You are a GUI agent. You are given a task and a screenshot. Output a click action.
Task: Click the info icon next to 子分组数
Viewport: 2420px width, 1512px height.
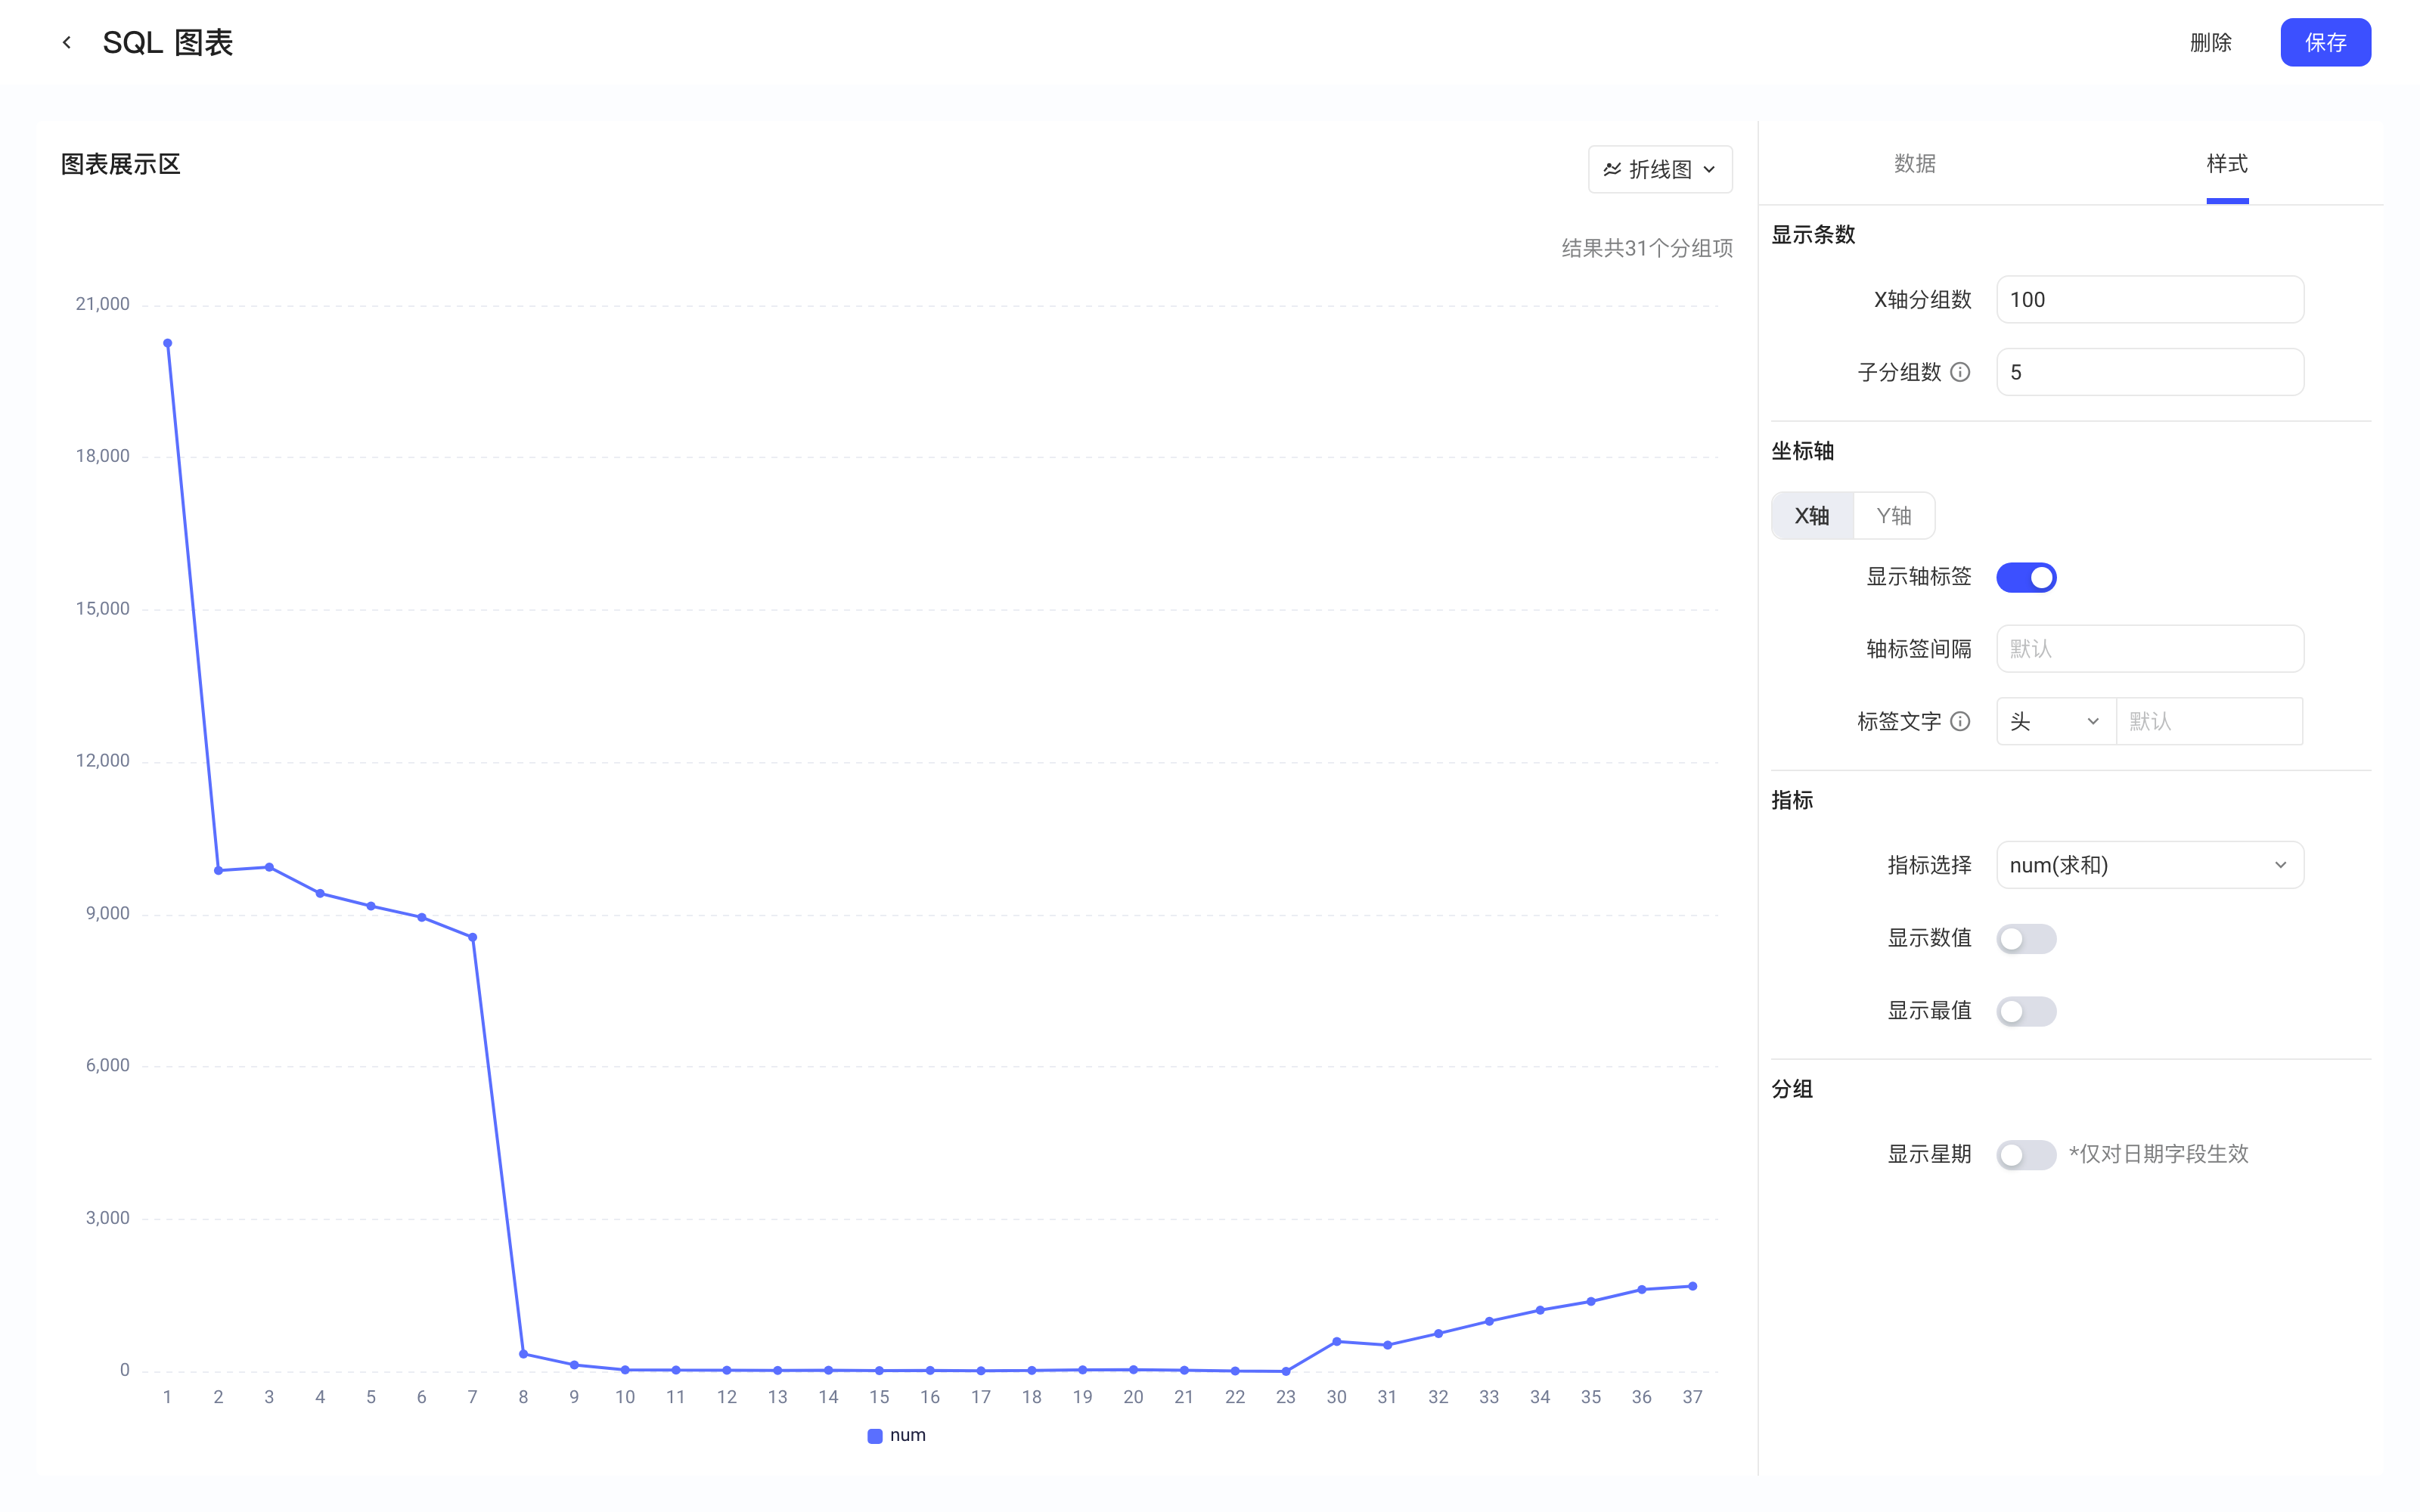pos(1960,372)
